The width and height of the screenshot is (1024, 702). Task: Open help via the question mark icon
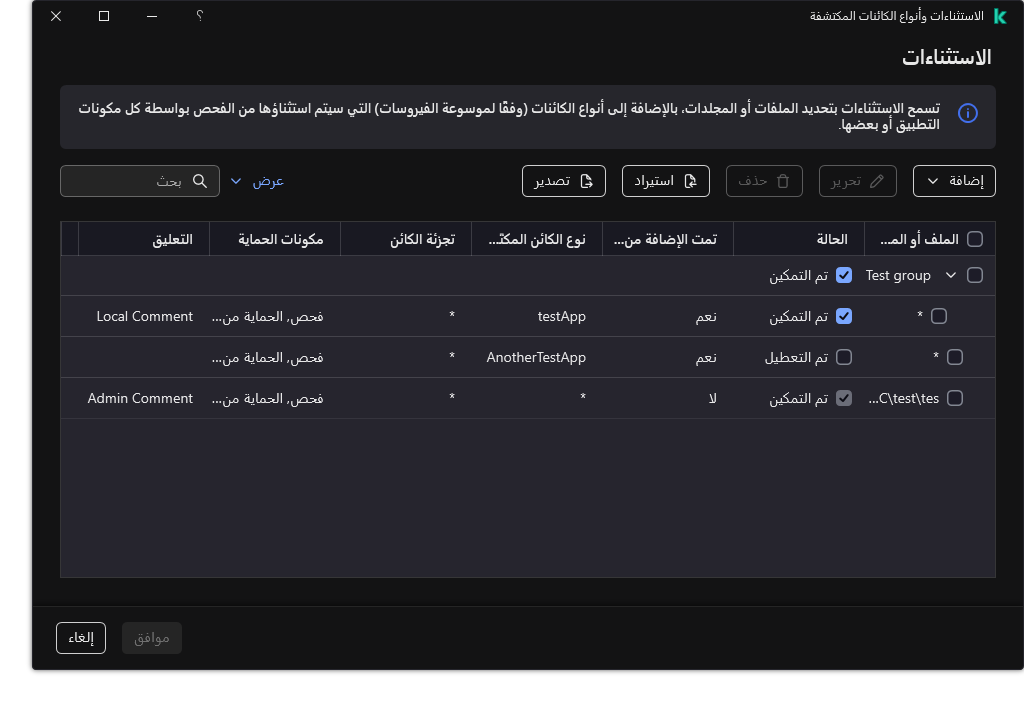[199, 16]
